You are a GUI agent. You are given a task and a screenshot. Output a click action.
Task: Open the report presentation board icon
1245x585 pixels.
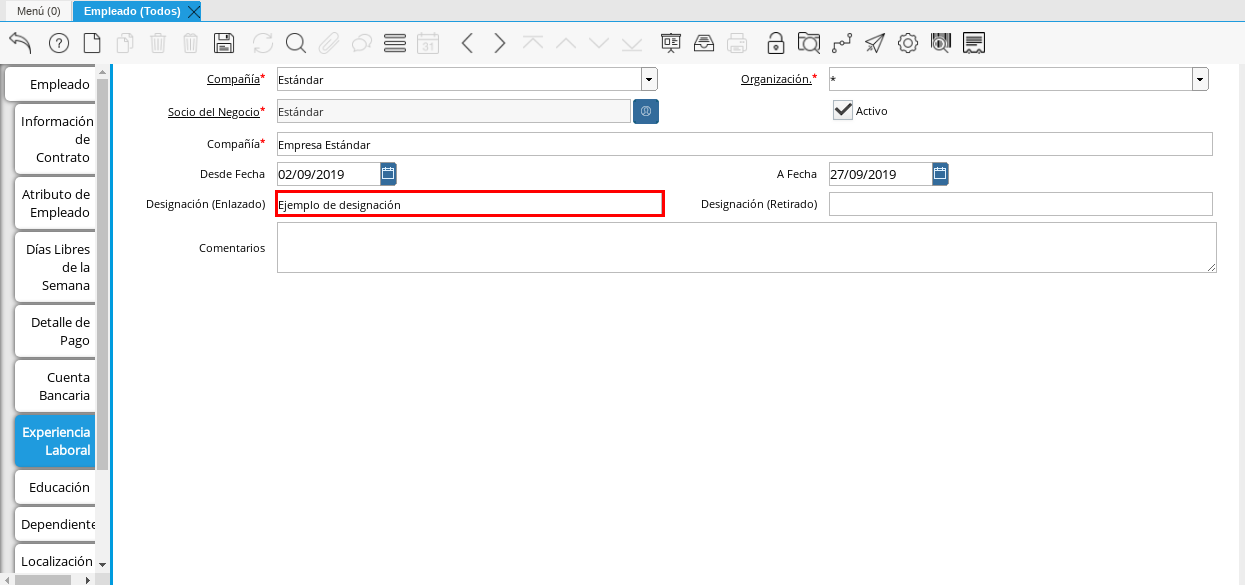point(671,43)
